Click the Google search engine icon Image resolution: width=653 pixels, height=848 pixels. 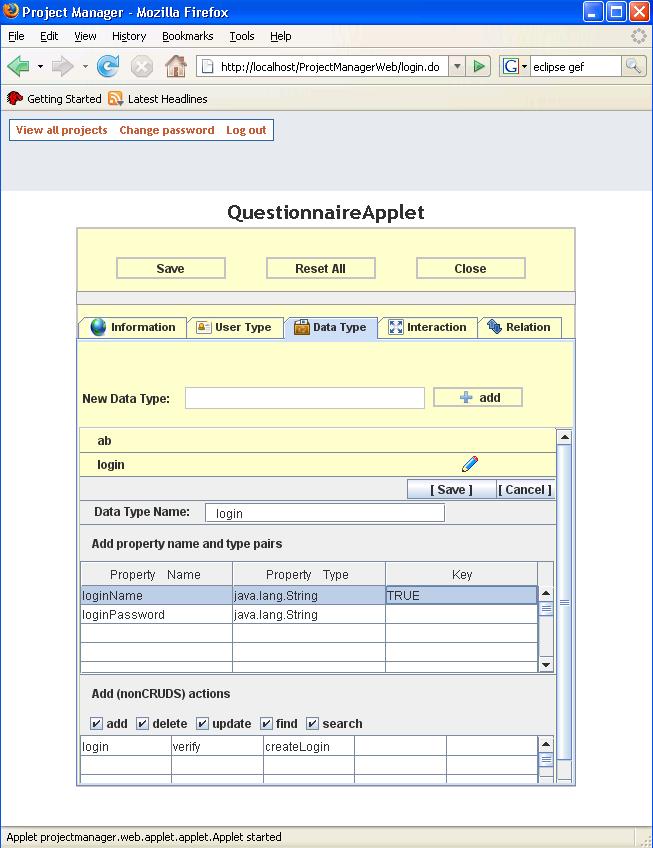point(510,67)
